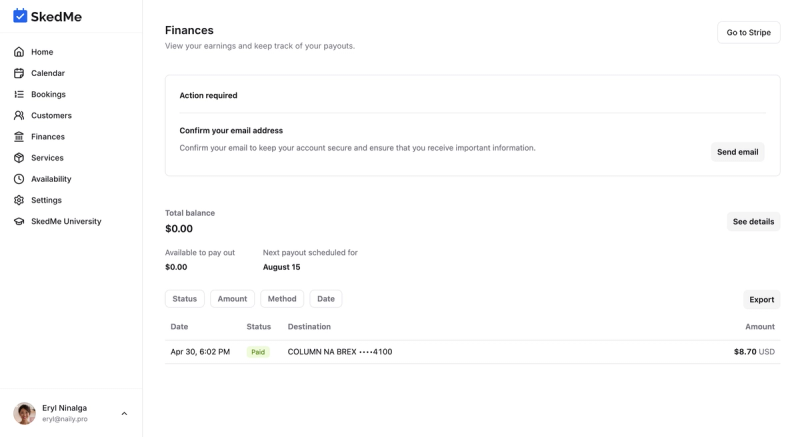Open the Bookings section

[48, 94]
